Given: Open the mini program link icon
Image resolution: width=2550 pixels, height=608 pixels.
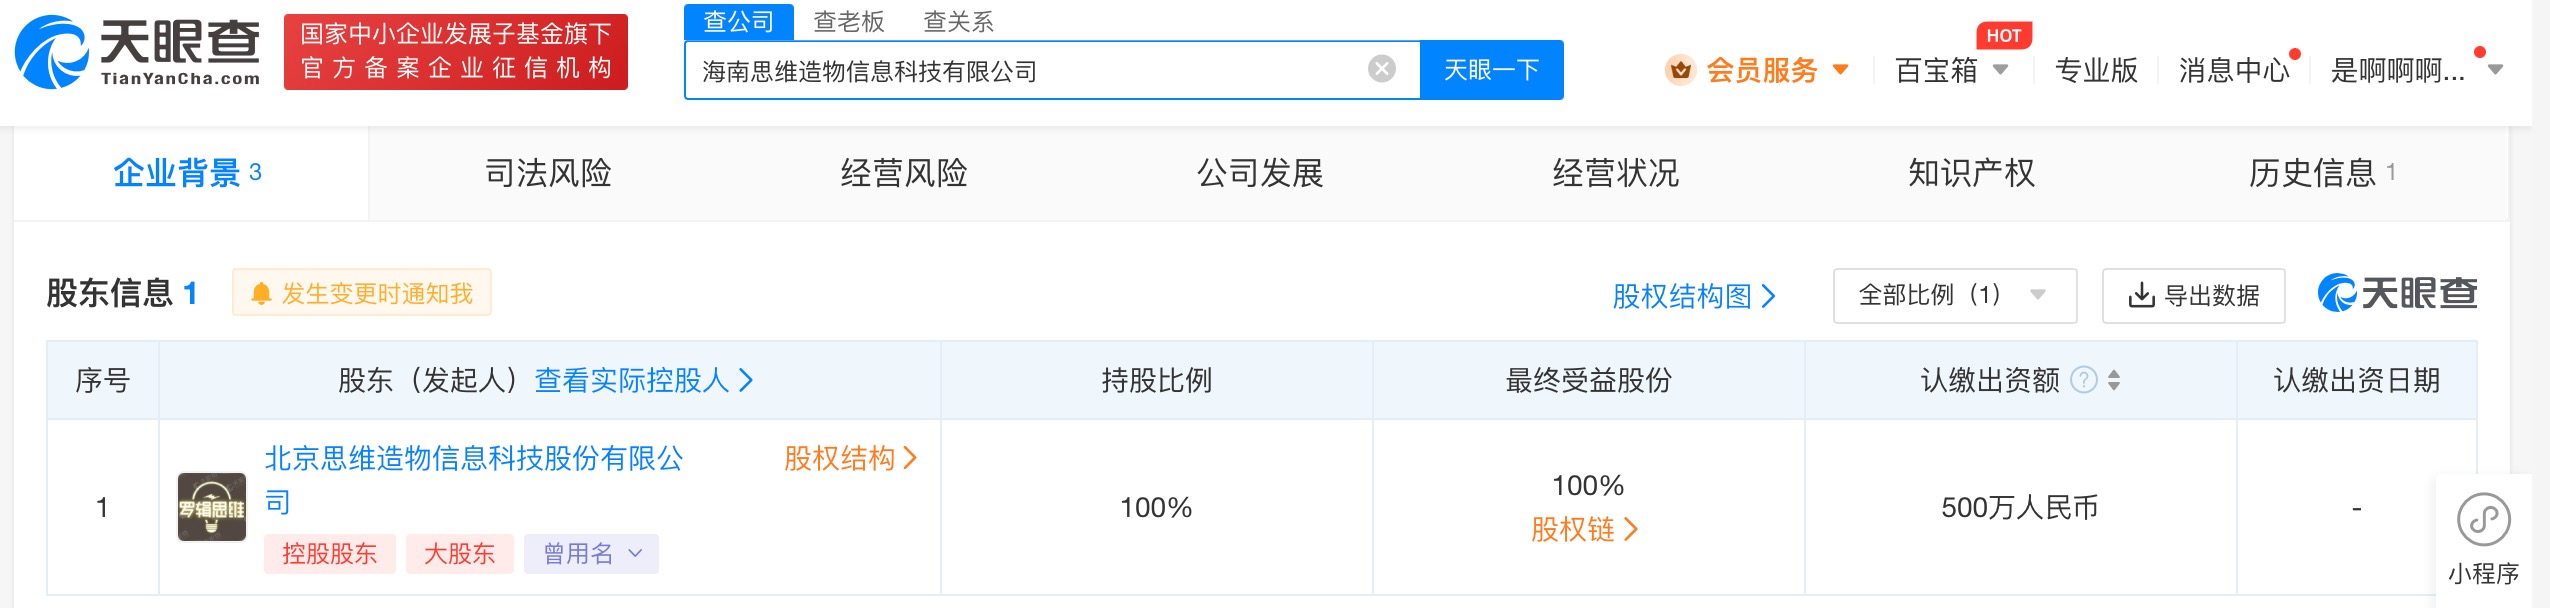Looking at the screenshot, I should coord(2483,520).
